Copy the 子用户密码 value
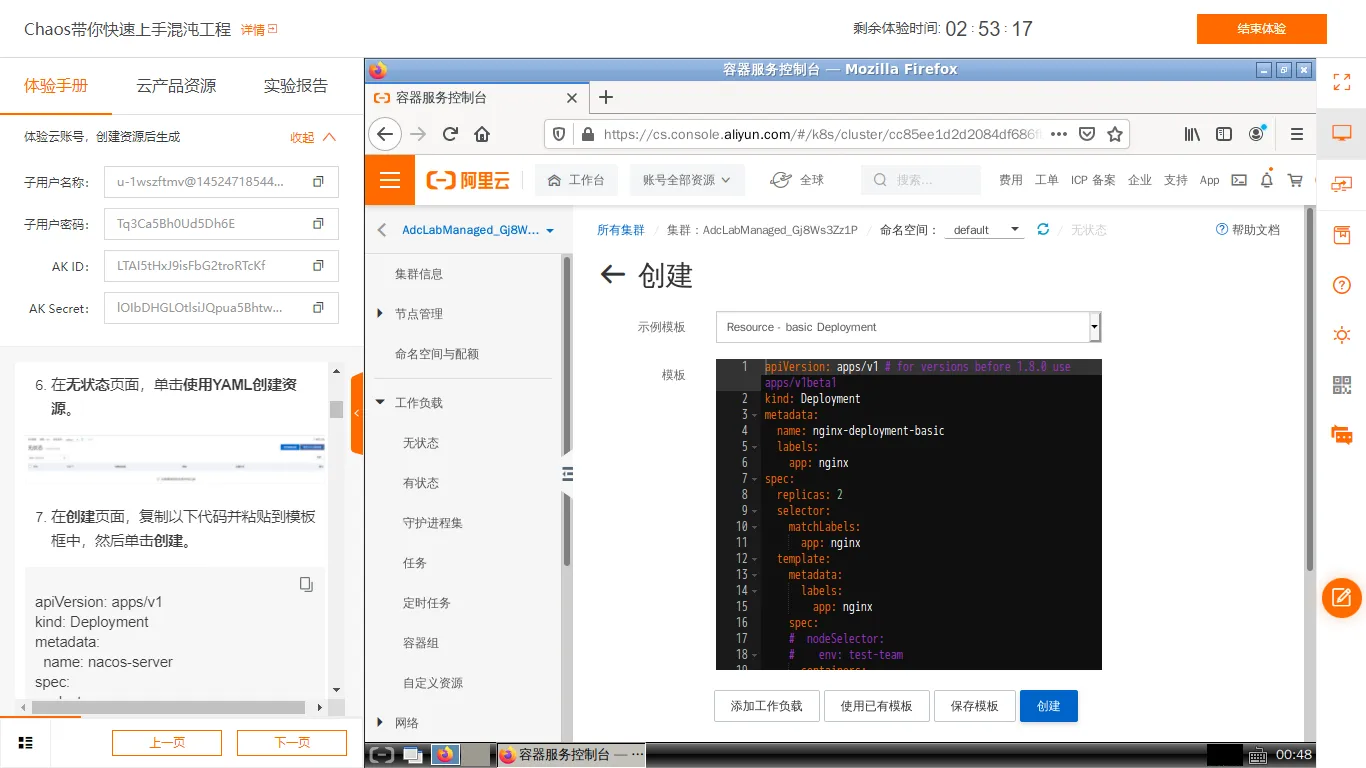 click(x=318, y=223)
